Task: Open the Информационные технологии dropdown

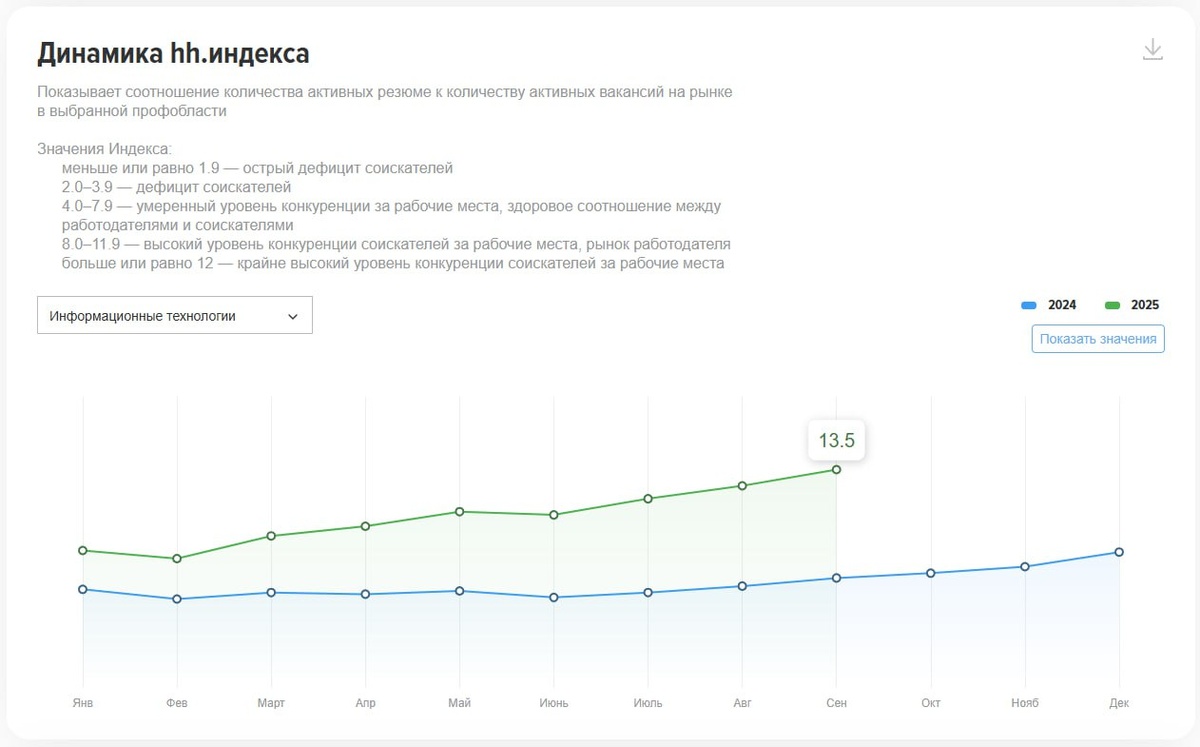Action: pyautogui.click(x=175, y=315)
